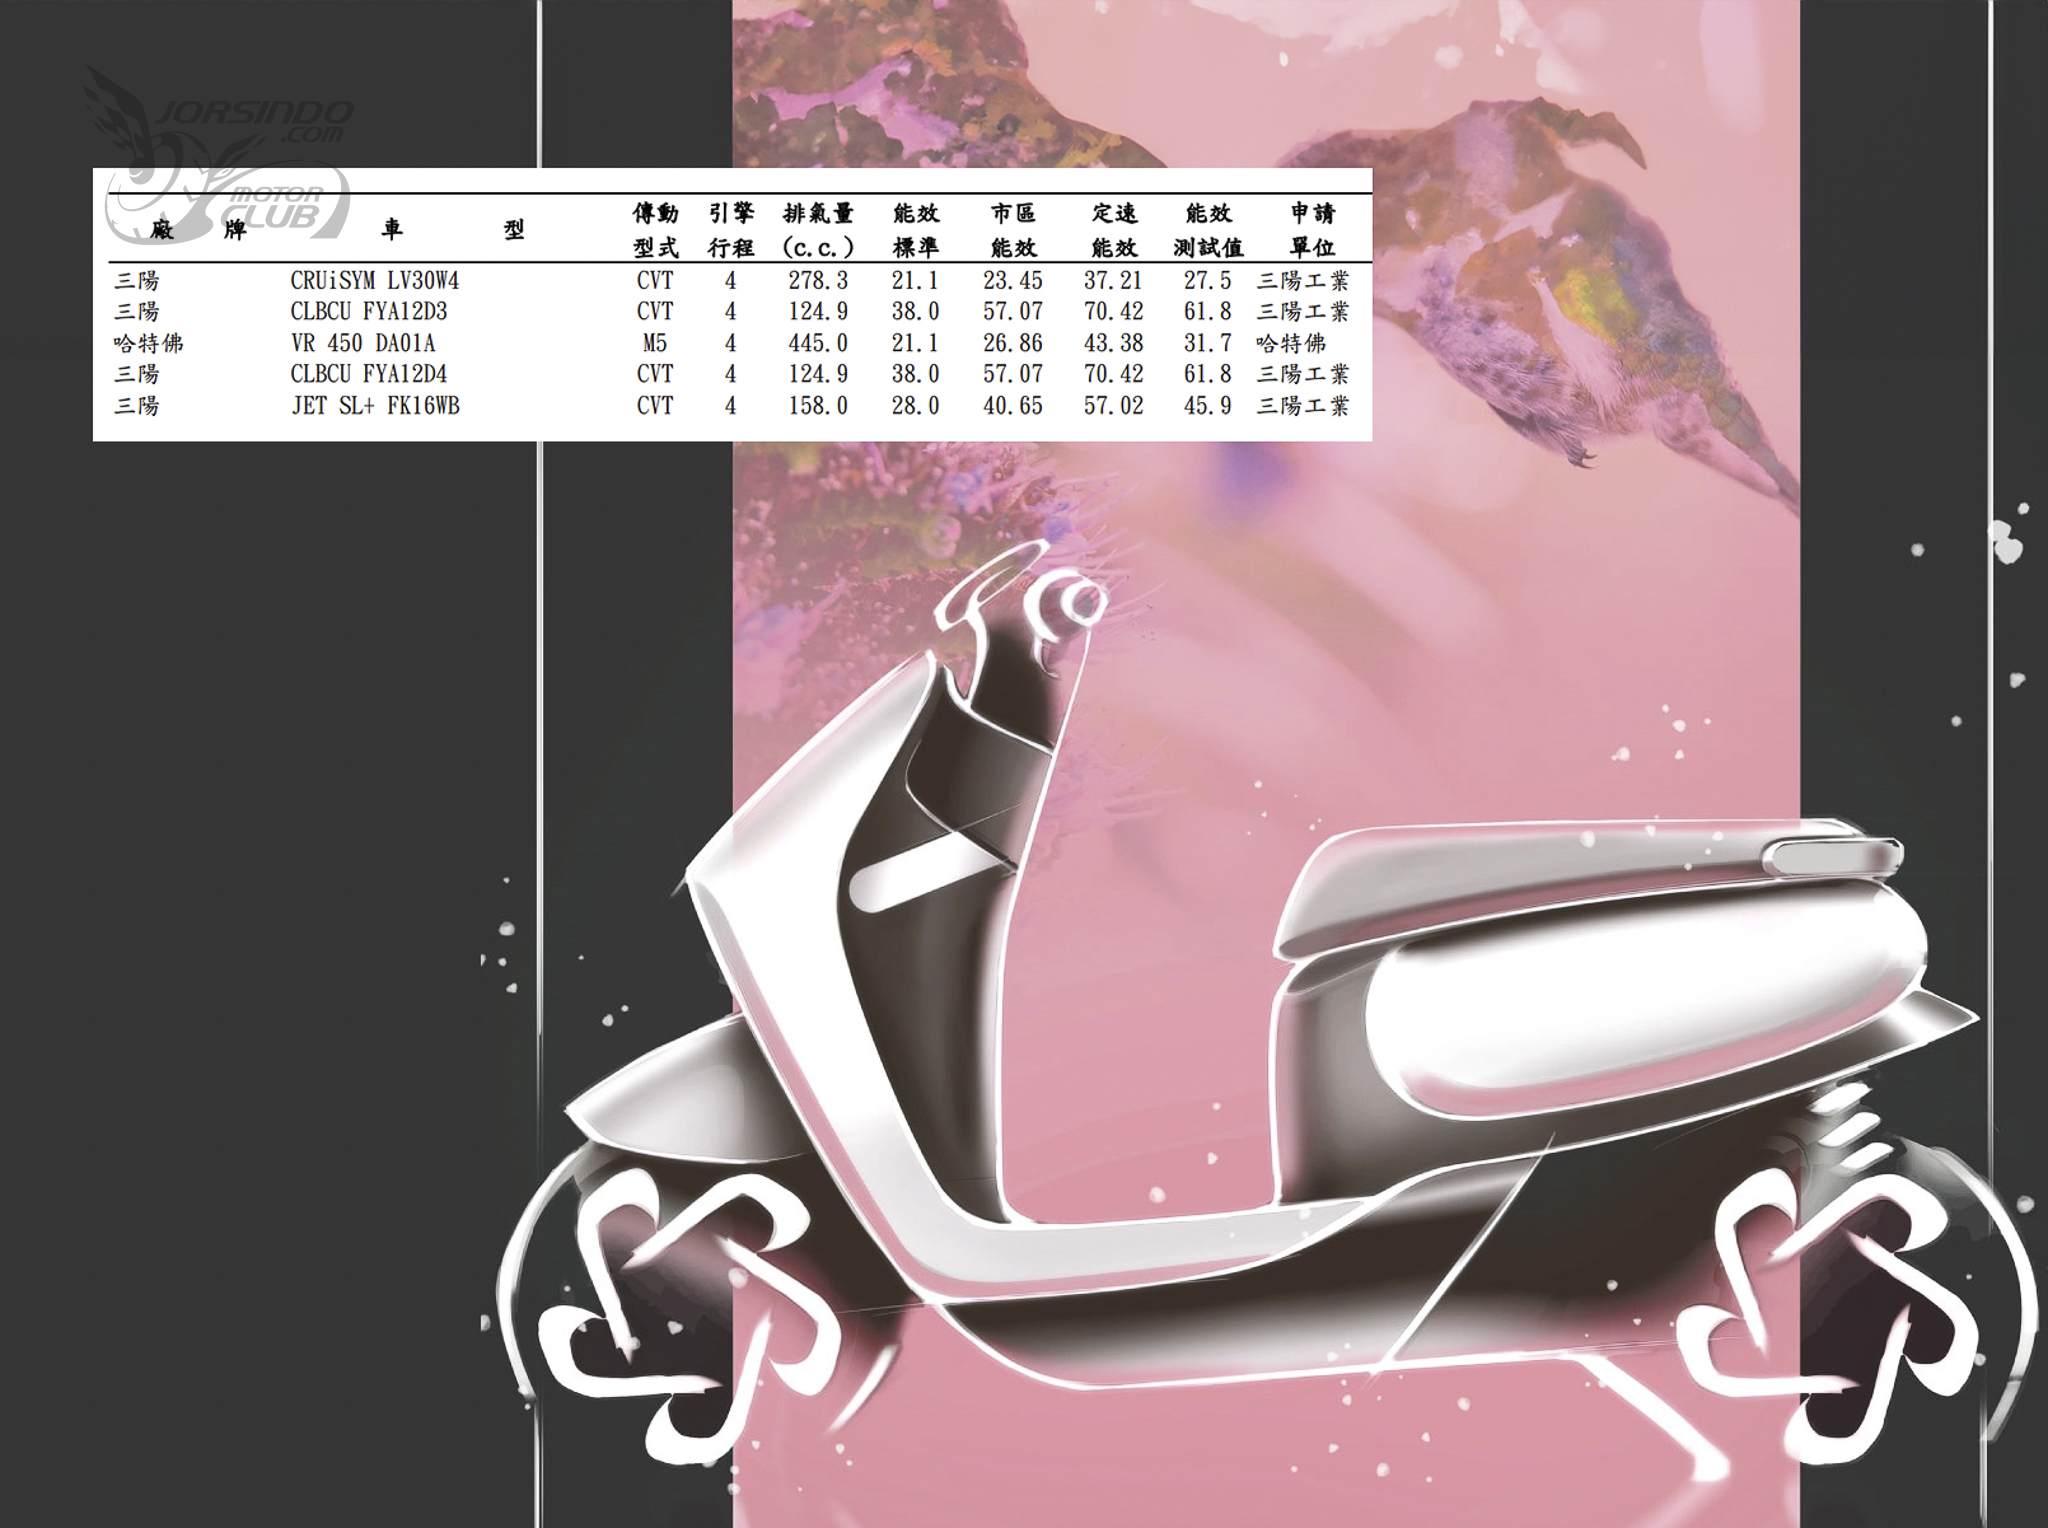Click test value '61.8' in the FYA12D4 row

click(1208, 374)
